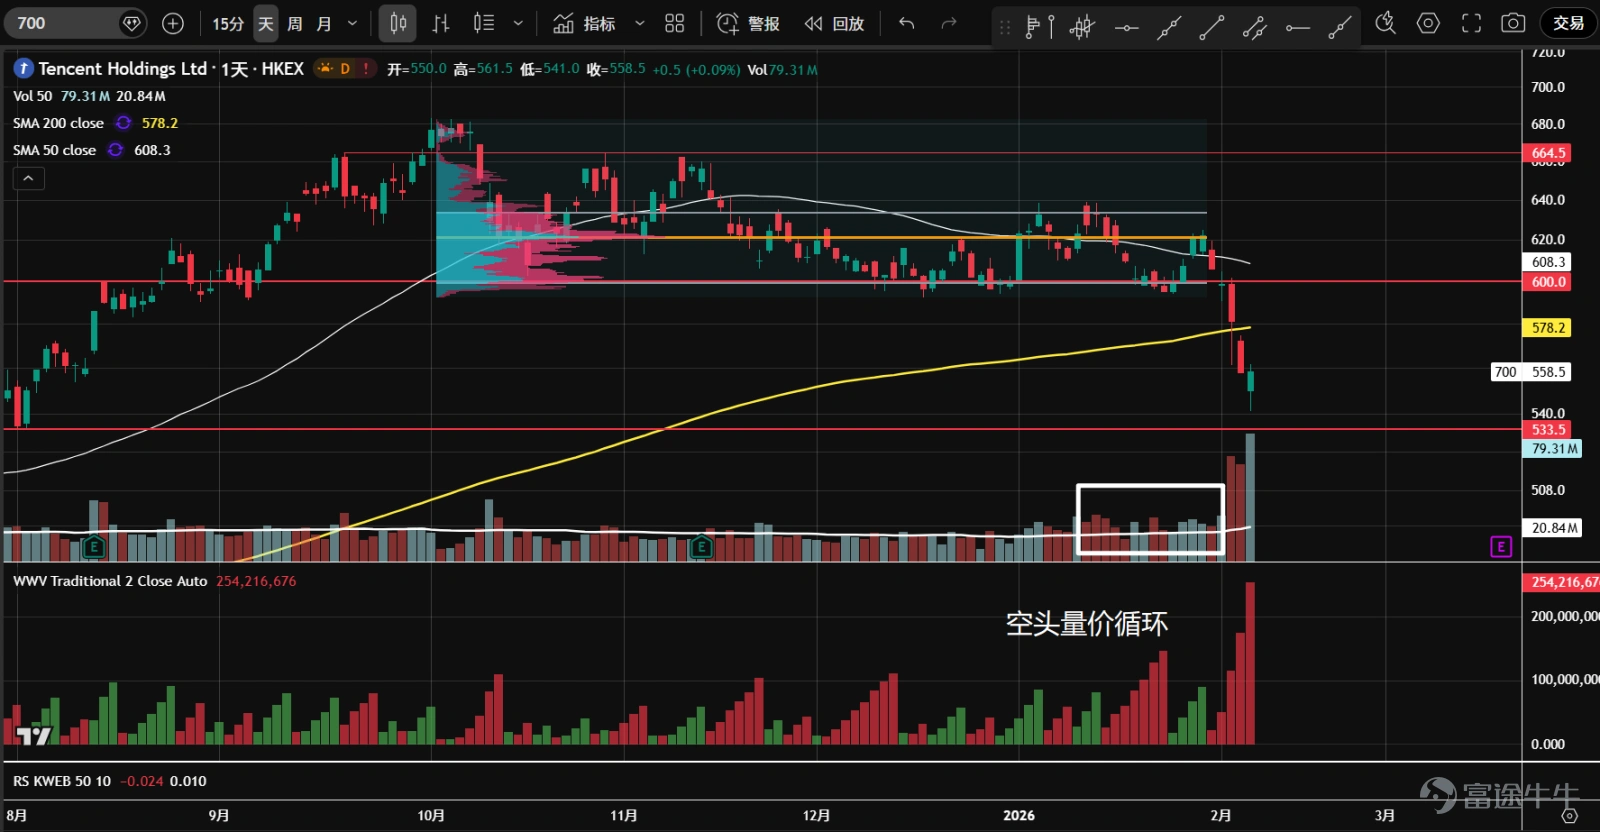
Task: Select the extended line drawing tool
Action: 1169,27
